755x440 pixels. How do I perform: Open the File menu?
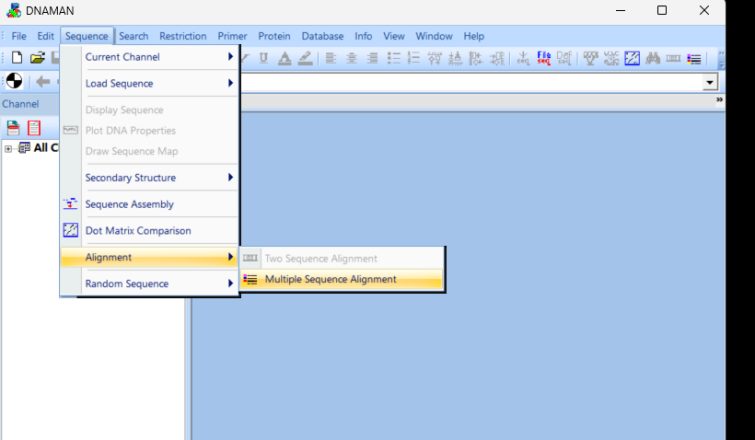click(x=19, y=36)
